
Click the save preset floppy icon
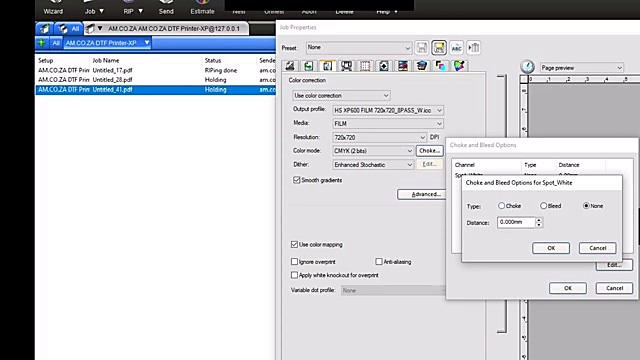(x=421, y=48)
